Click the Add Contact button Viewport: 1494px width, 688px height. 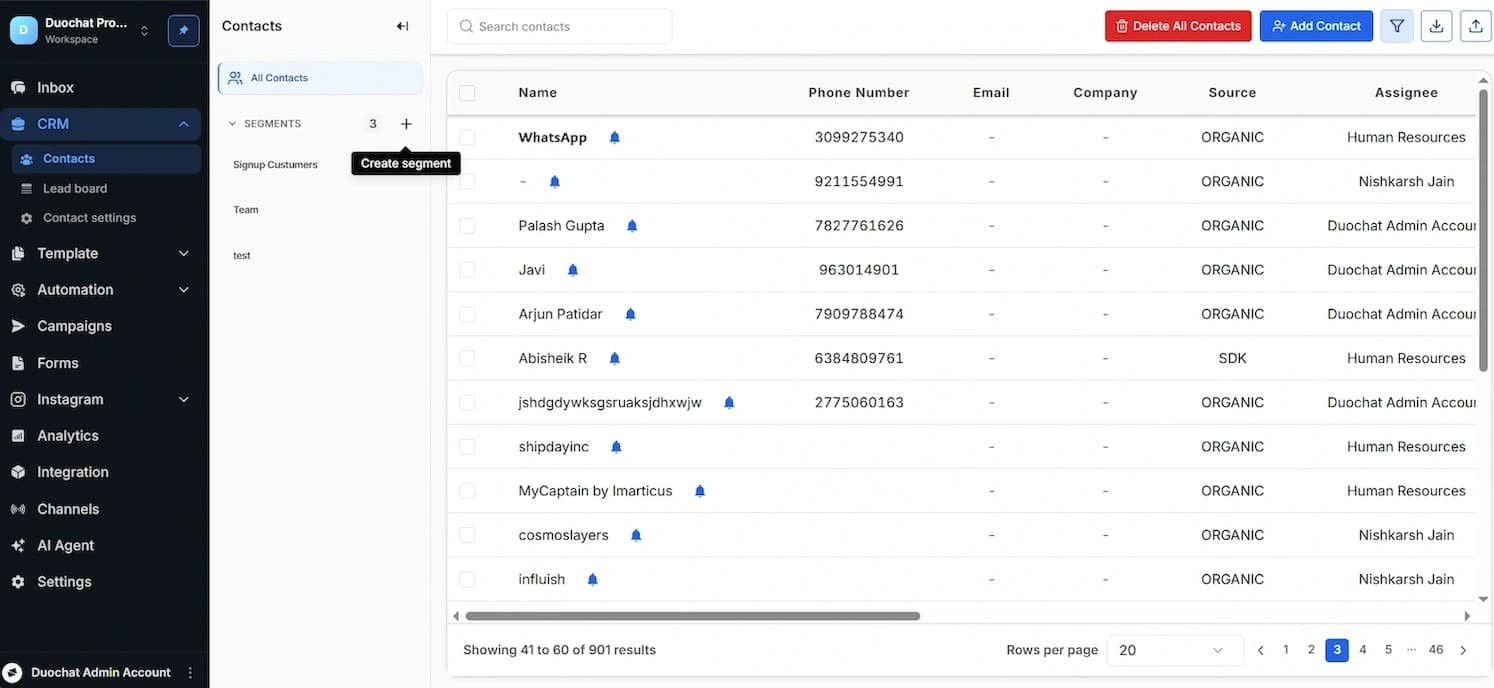click(1316, 26)
